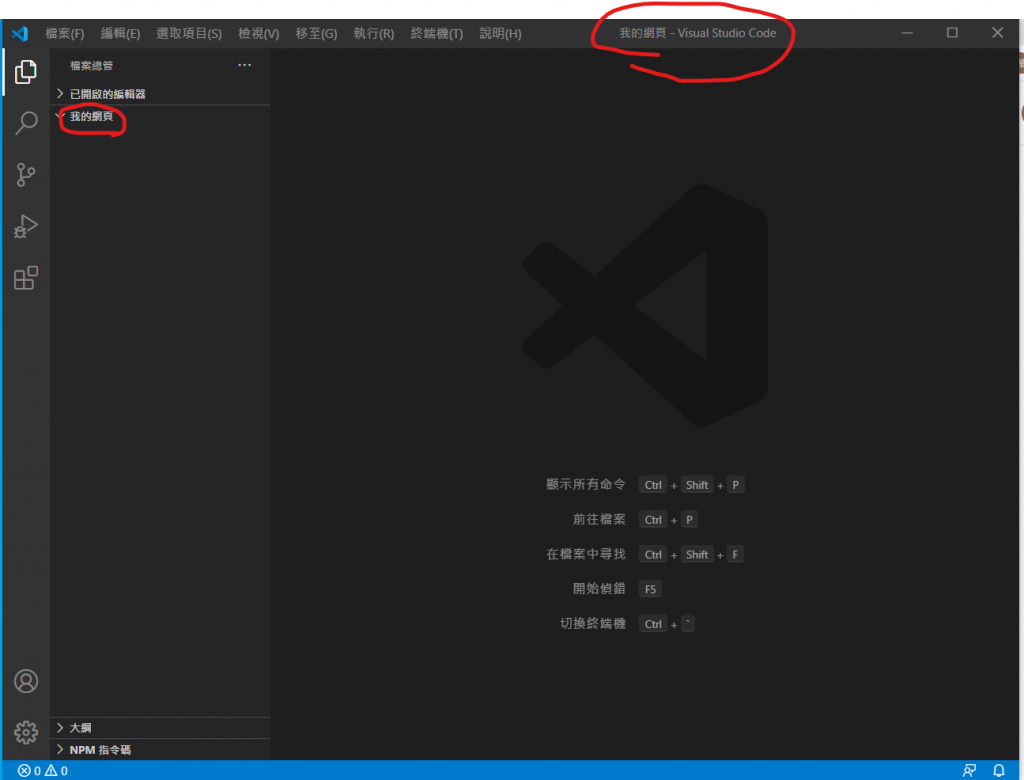Open the Explorer view in activity bar
This screenshot has width=1024, height=780.
(25, 72)
